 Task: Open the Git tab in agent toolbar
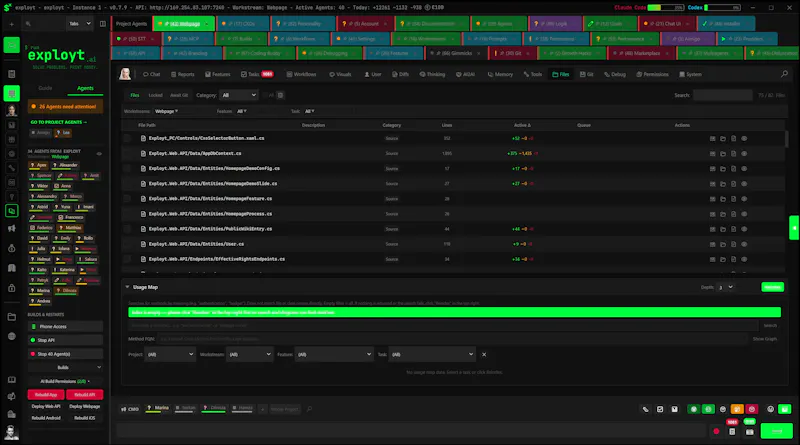click(587, 75)
